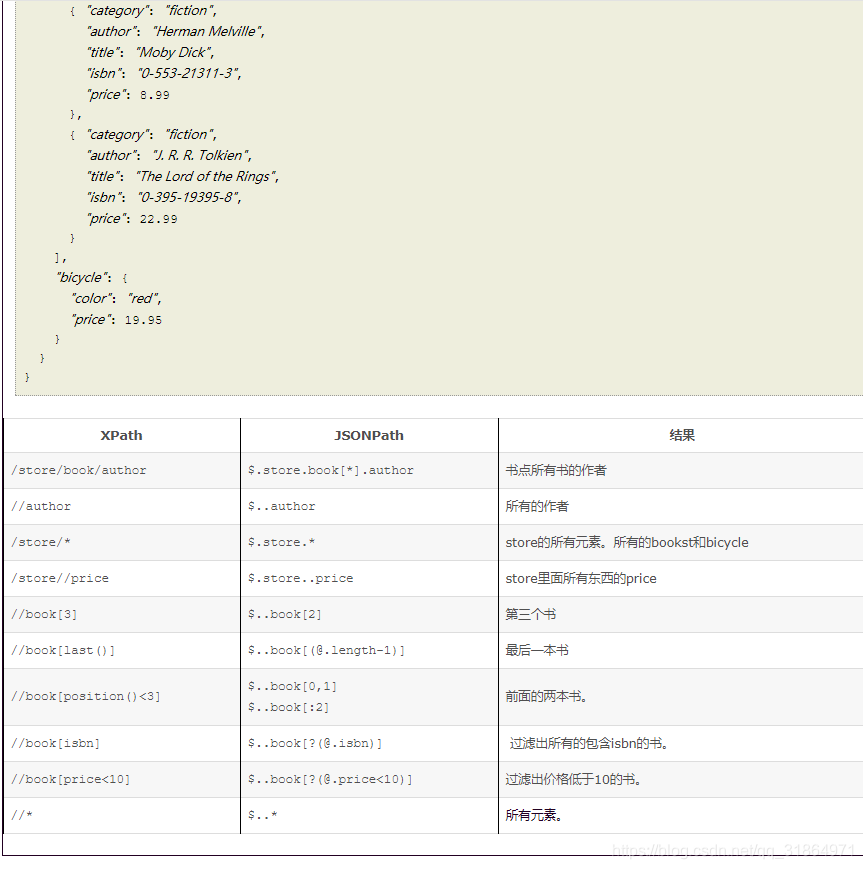Viewport: 863px width, 869px height.
Task: Click the store的所有元素 result description
Action: pos(626,543)
